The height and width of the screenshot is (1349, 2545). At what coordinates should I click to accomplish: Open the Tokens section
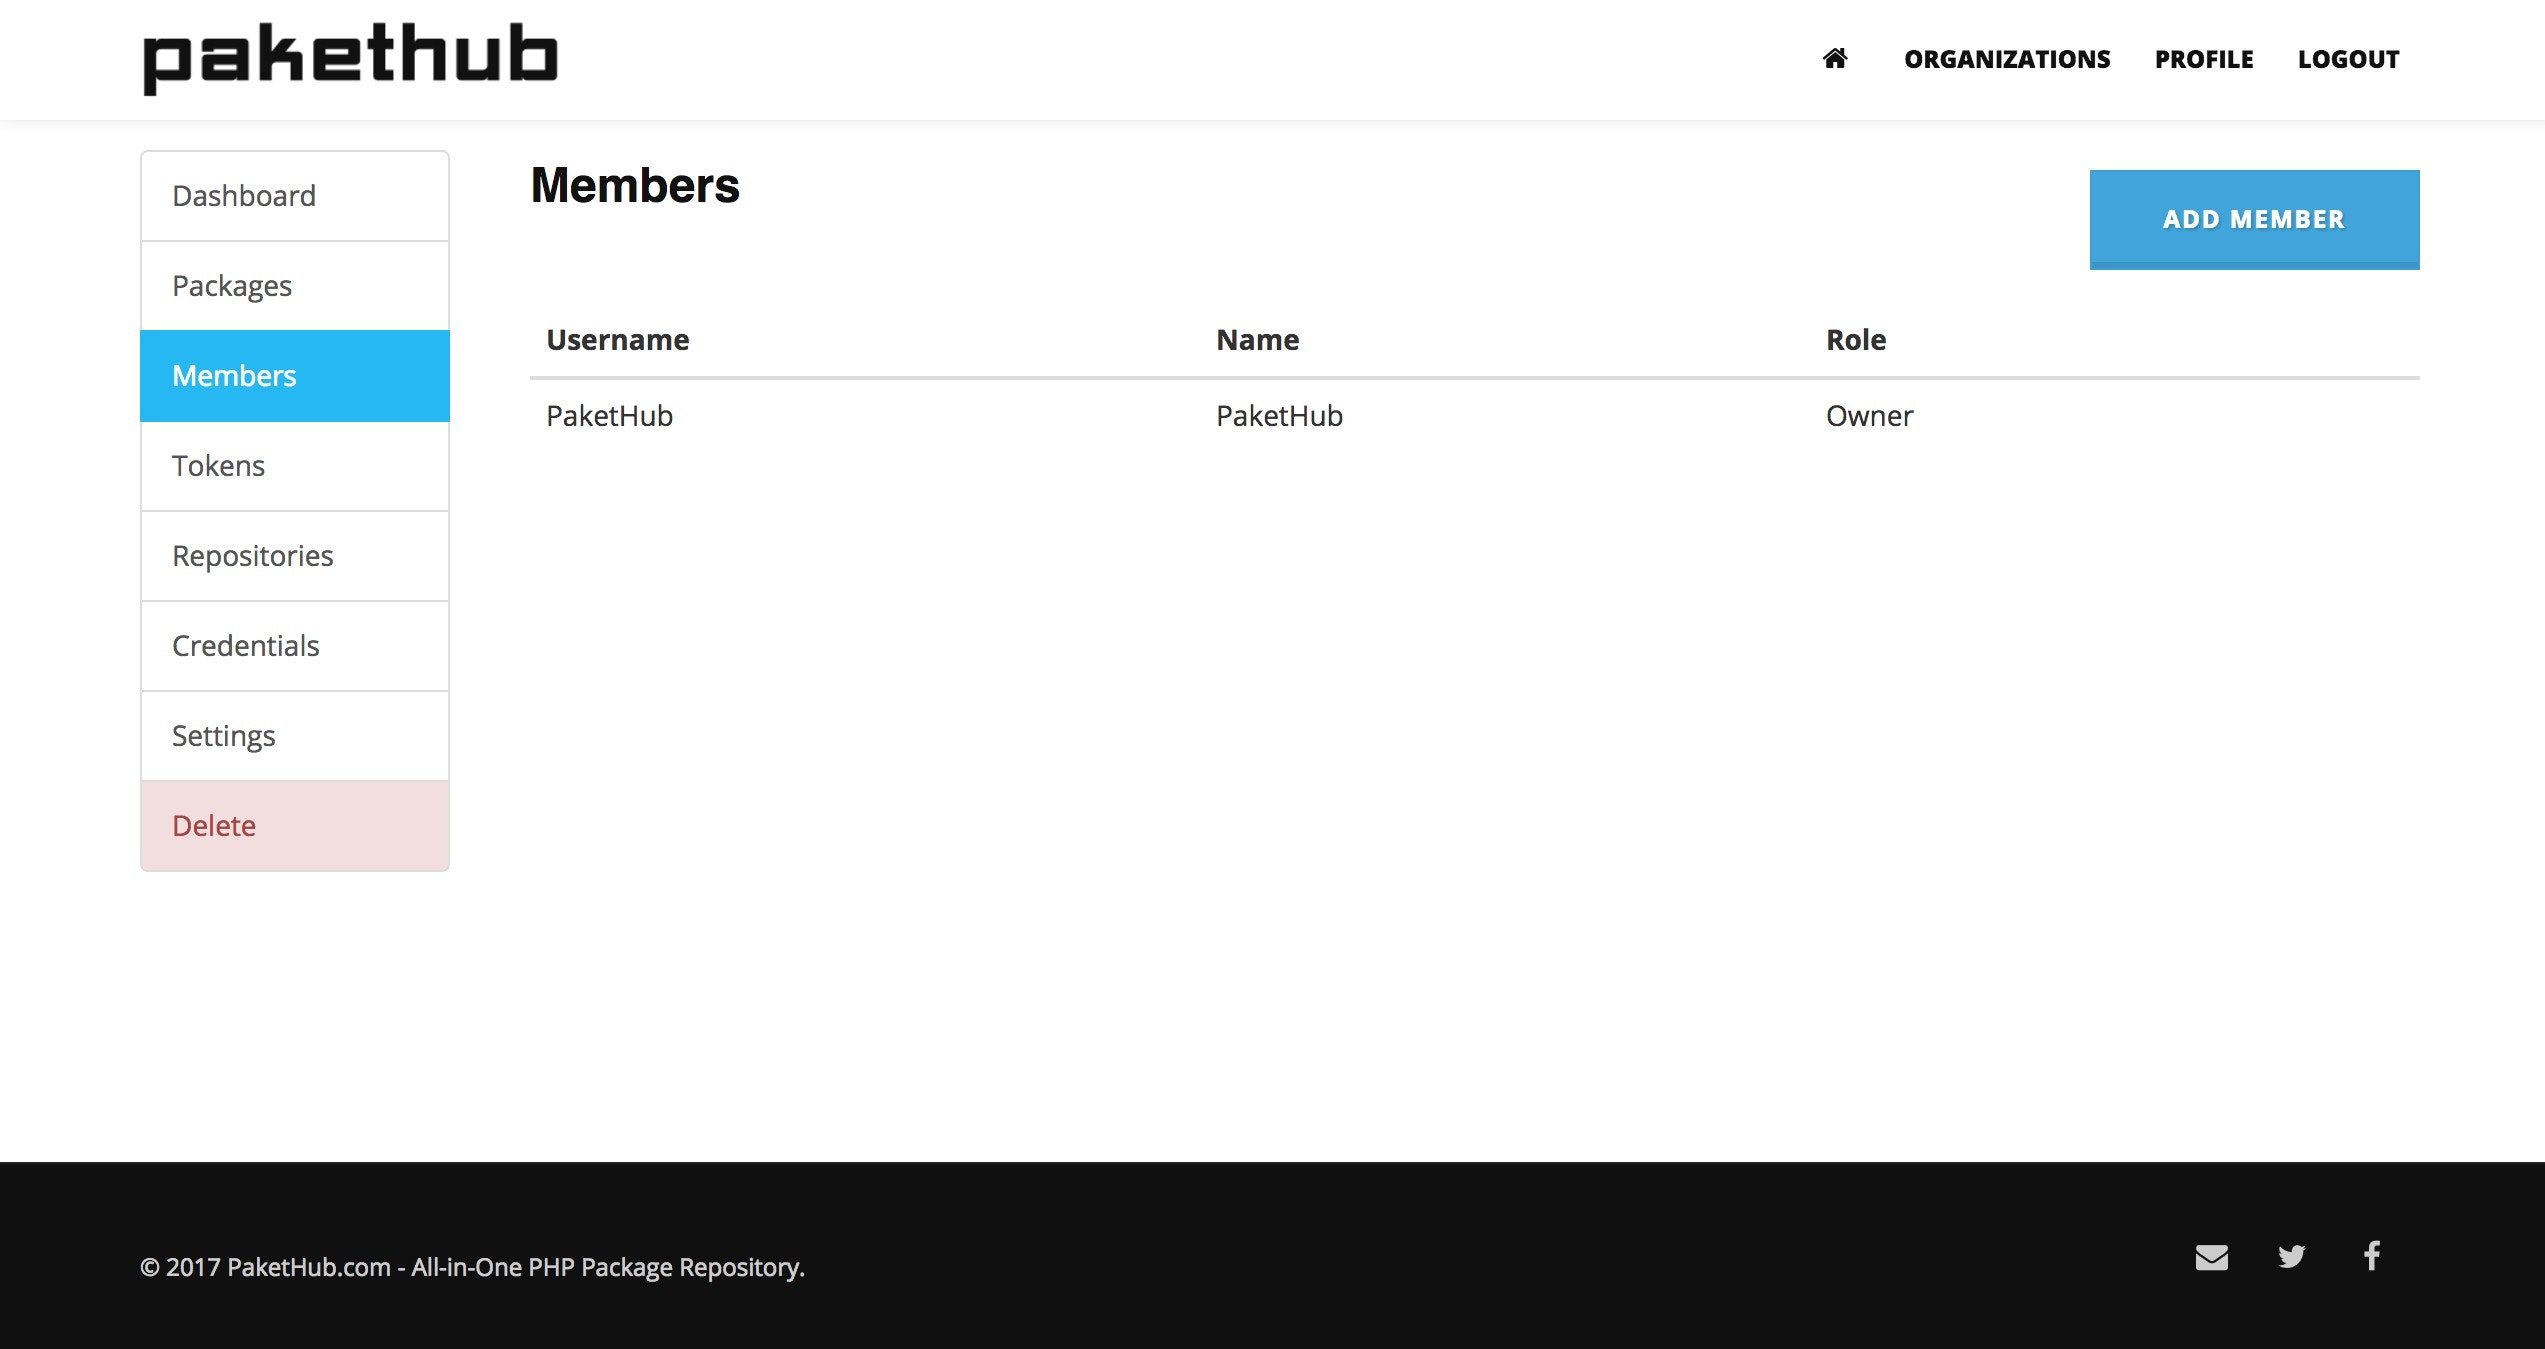tap(295, 466)
